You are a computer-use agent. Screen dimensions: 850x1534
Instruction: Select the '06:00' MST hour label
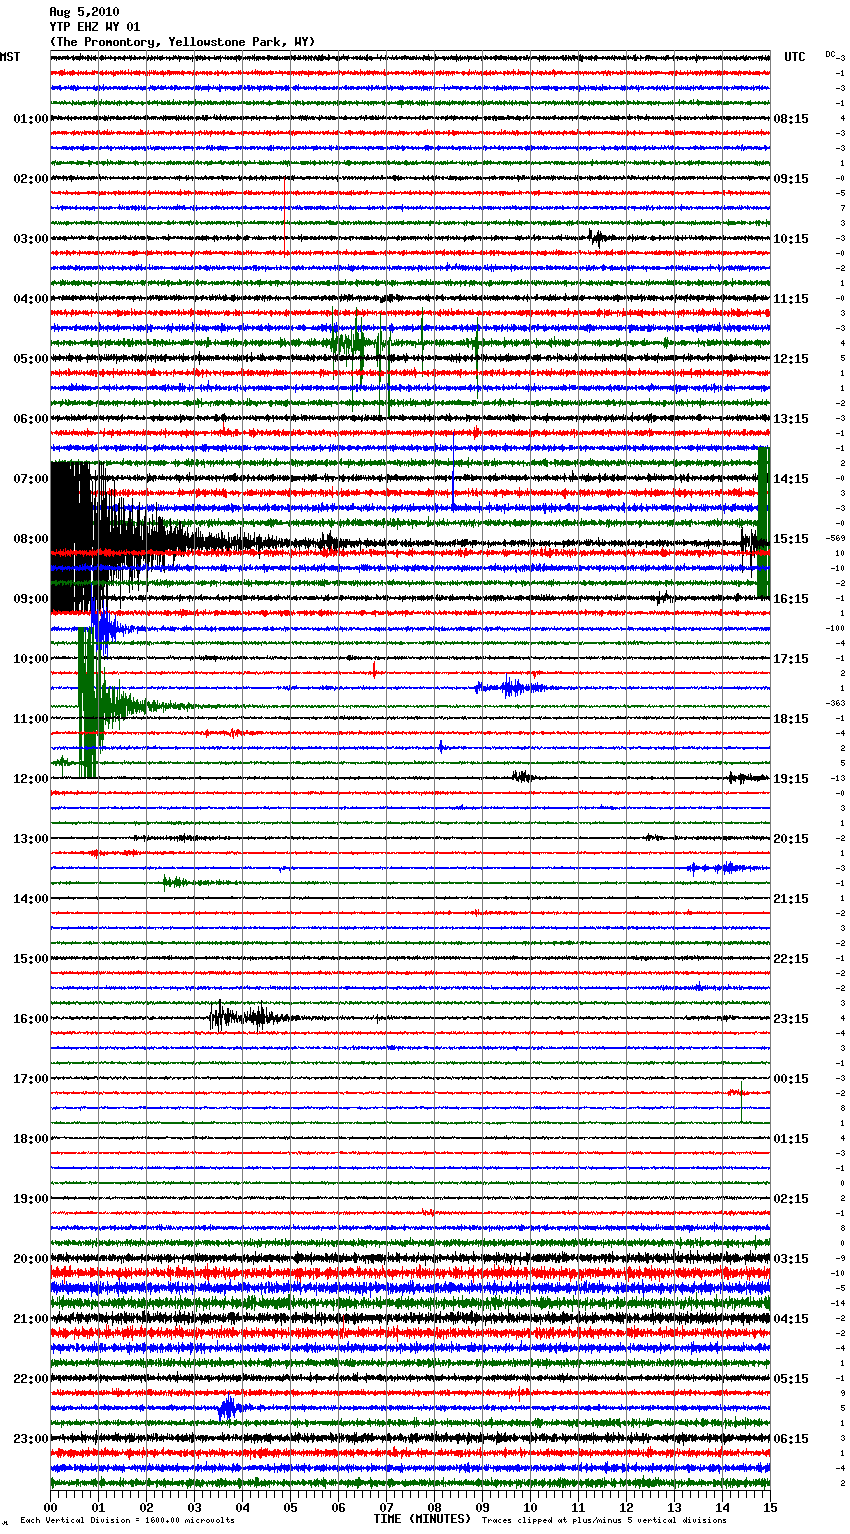(31, 419)
